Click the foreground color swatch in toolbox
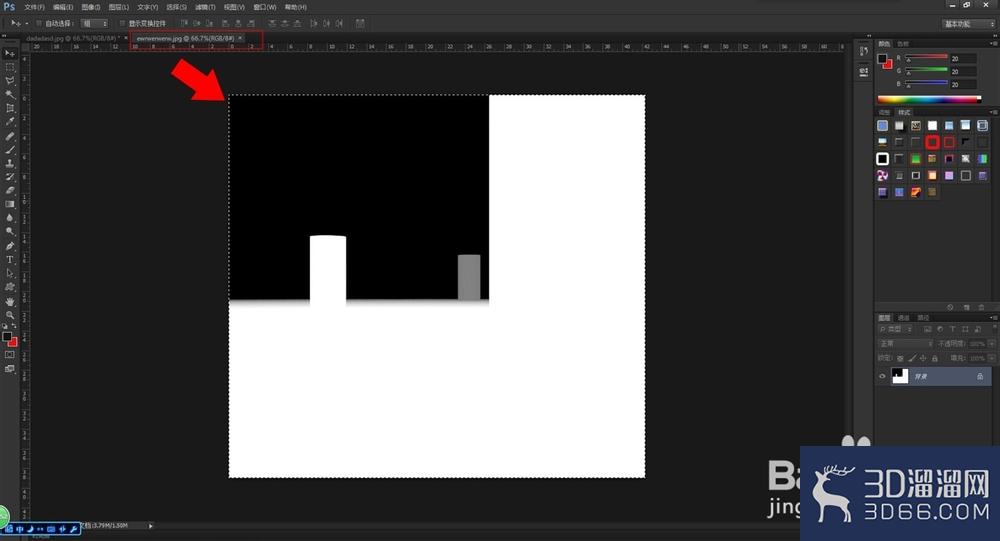The width and height of the screenshot is (1000, 541). (x=7, y=336)
